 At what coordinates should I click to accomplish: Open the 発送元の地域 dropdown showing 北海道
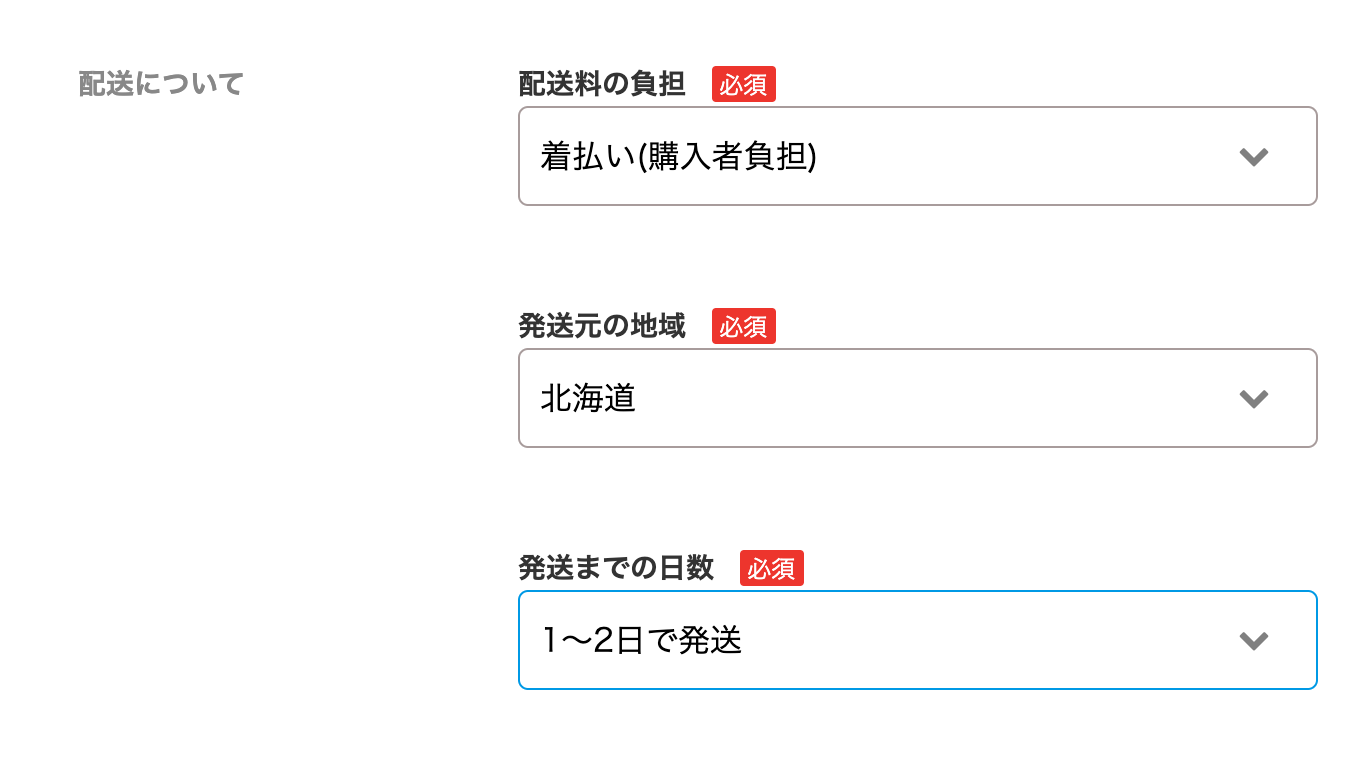click(x=917, y=398)
